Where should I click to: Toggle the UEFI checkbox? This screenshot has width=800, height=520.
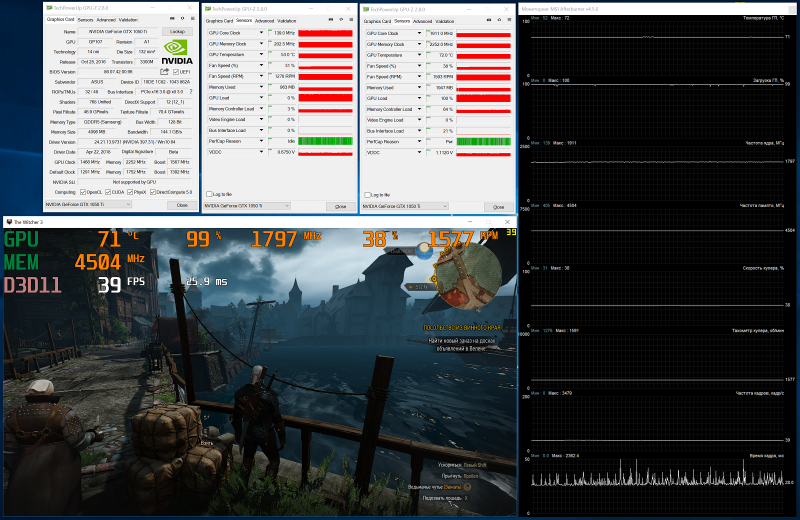click(x=175, y=72)
